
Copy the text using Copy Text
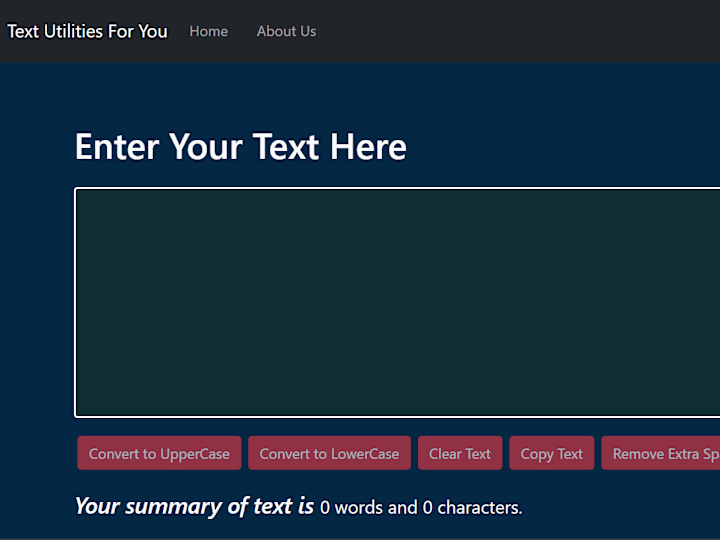click(551, 453)
